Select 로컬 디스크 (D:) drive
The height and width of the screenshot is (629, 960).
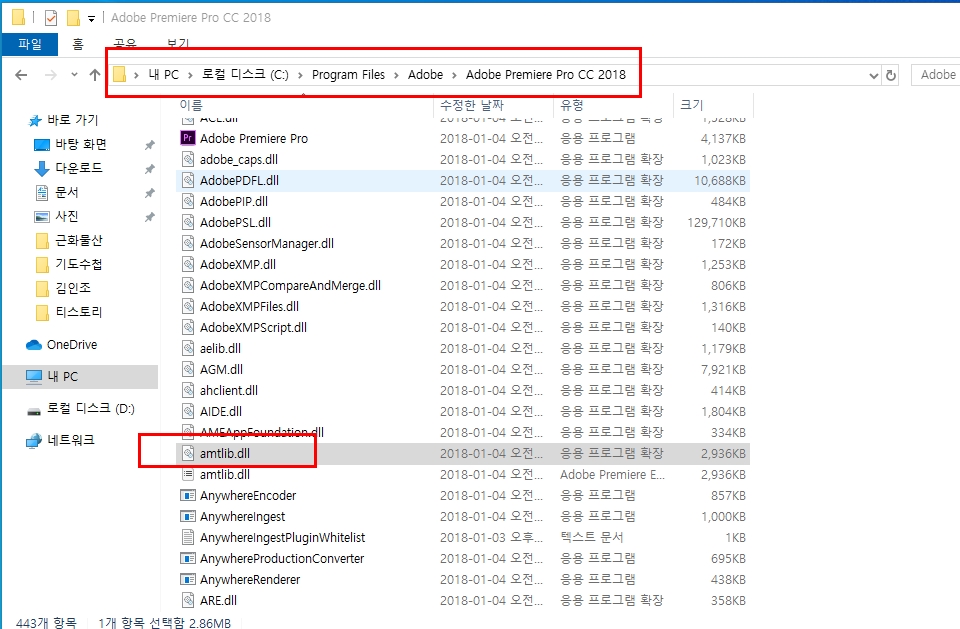click(91, 409)
